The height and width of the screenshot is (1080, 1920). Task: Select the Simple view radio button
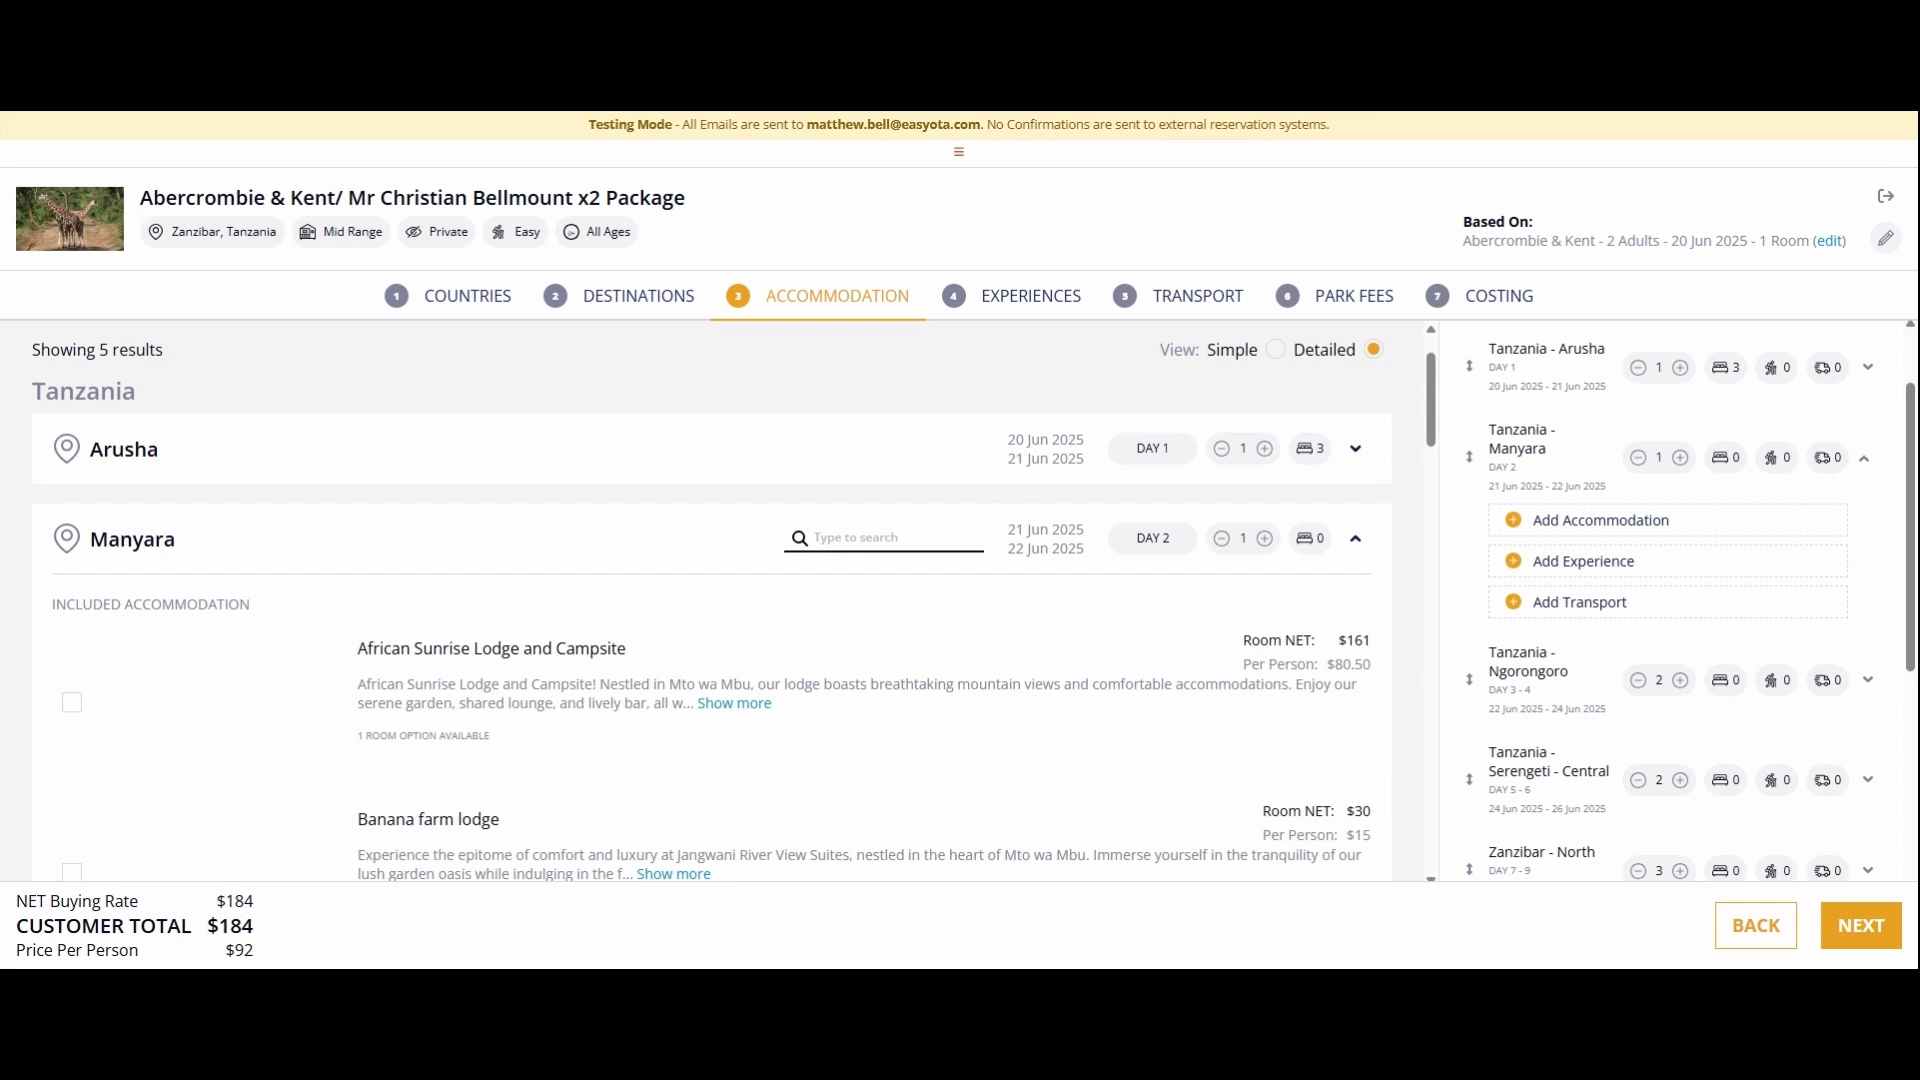pos(1275,349)
